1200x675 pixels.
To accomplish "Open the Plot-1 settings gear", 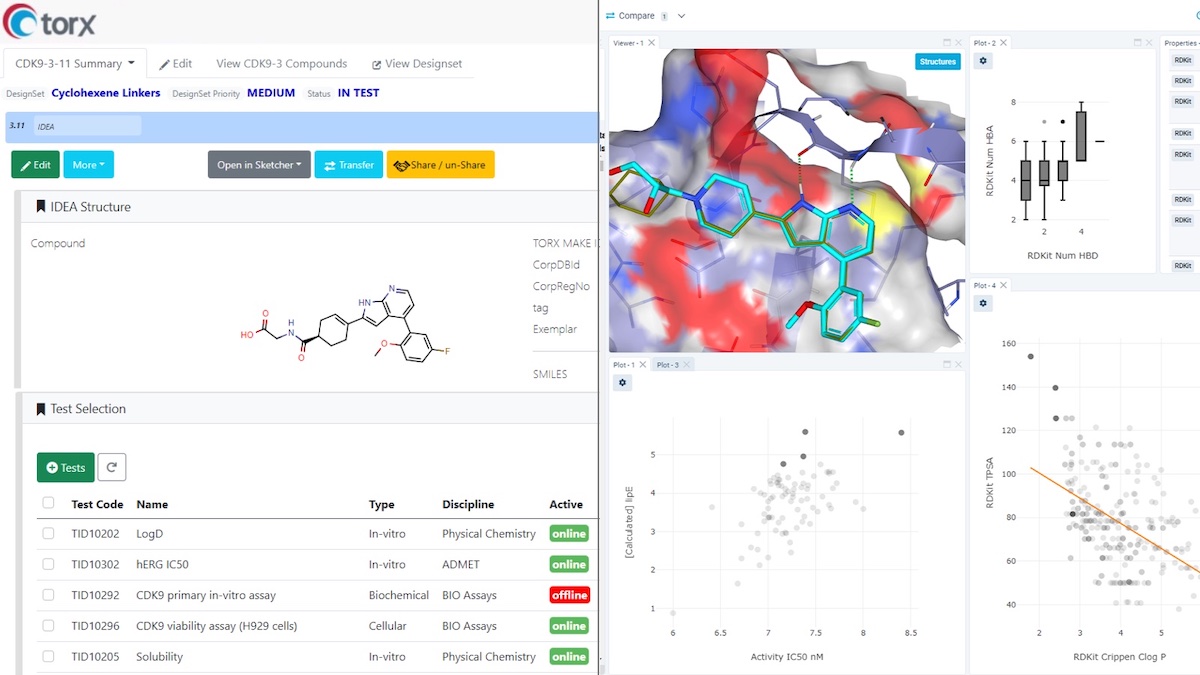I will [622, 383].
